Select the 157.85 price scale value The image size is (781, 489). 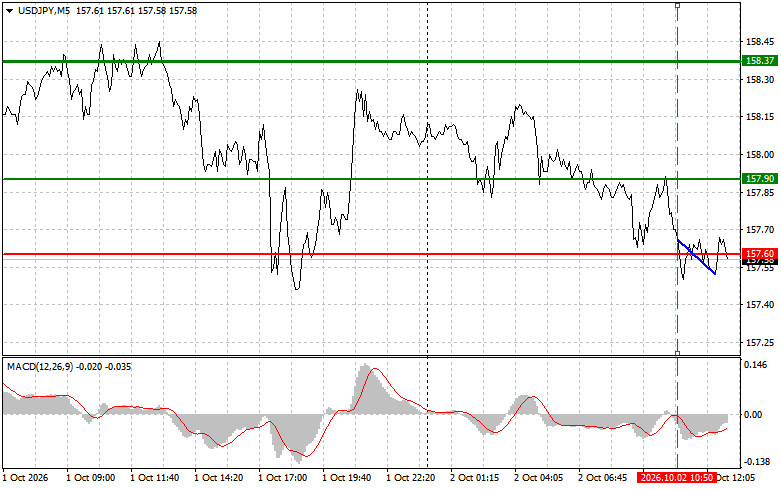[x=760, y=192]
